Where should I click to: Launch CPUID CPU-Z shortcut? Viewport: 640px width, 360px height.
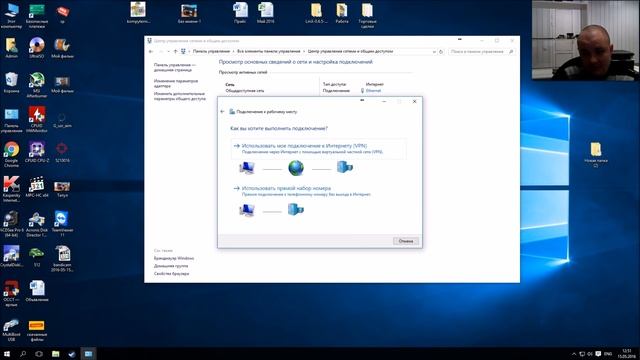point(37,152)
